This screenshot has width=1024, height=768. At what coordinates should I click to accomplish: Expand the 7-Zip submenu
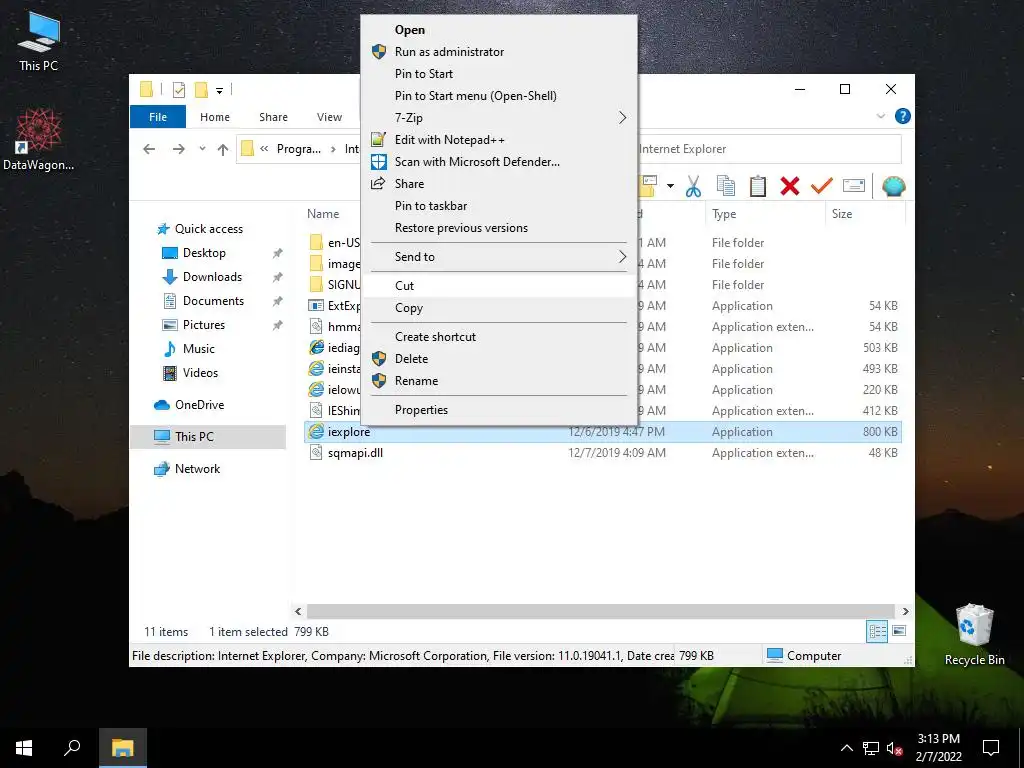coord(499,118)
